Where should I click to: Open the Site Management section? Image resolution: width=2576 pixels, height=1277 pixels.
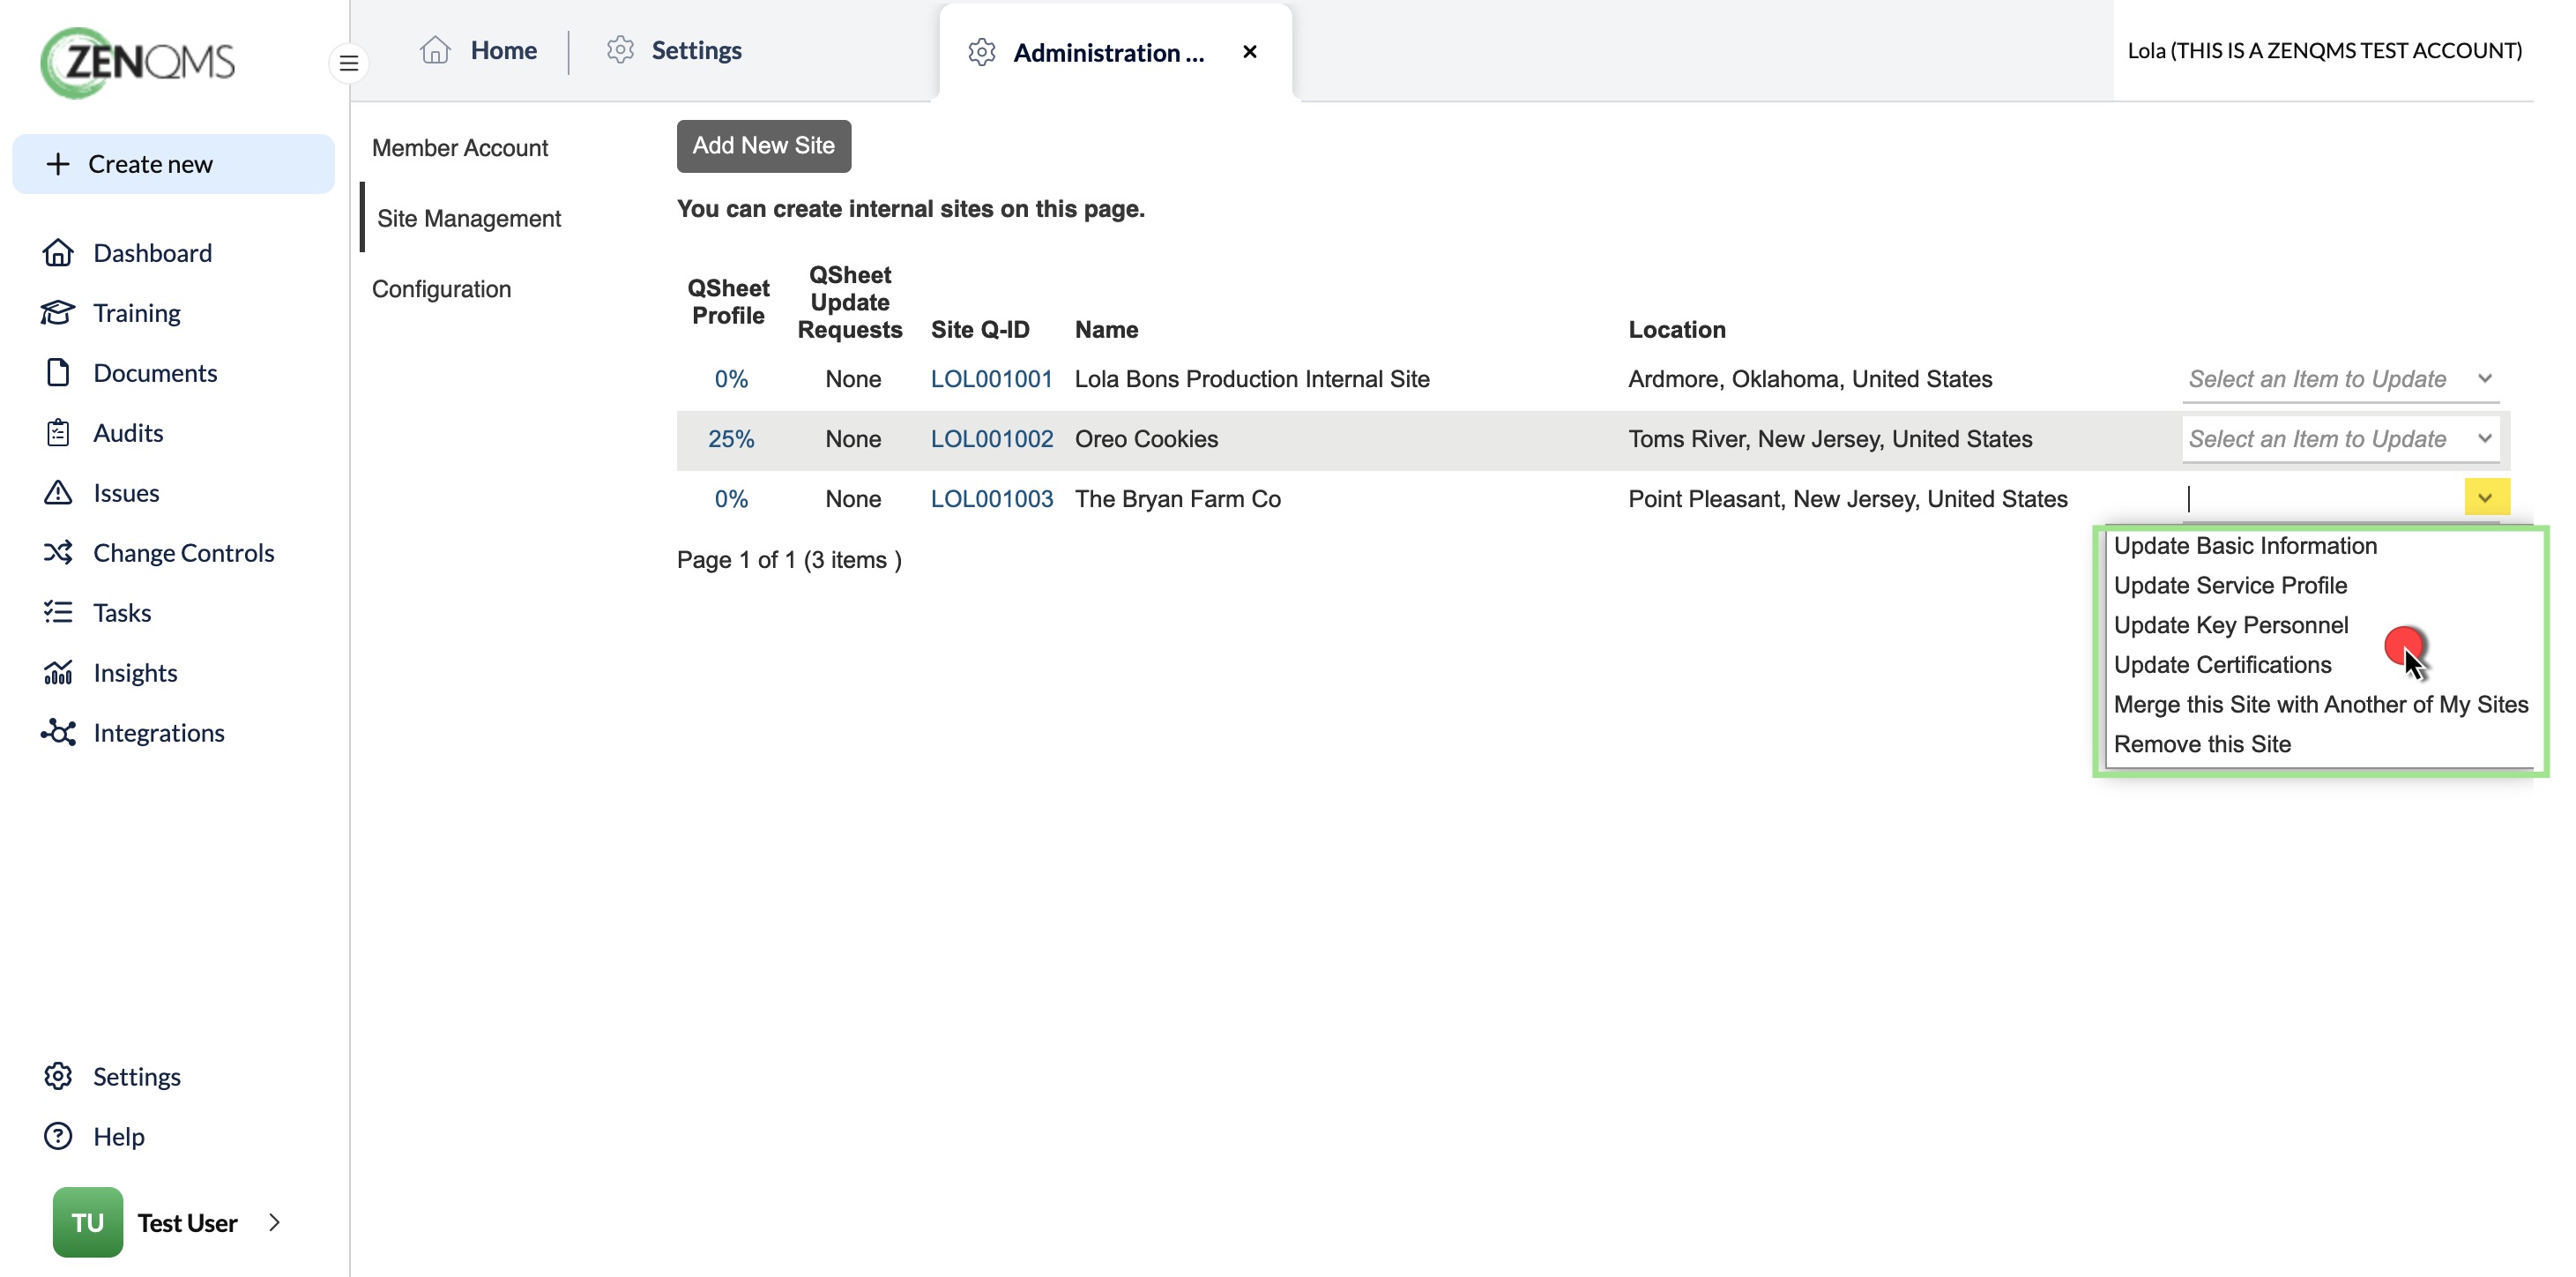(469, 218)
